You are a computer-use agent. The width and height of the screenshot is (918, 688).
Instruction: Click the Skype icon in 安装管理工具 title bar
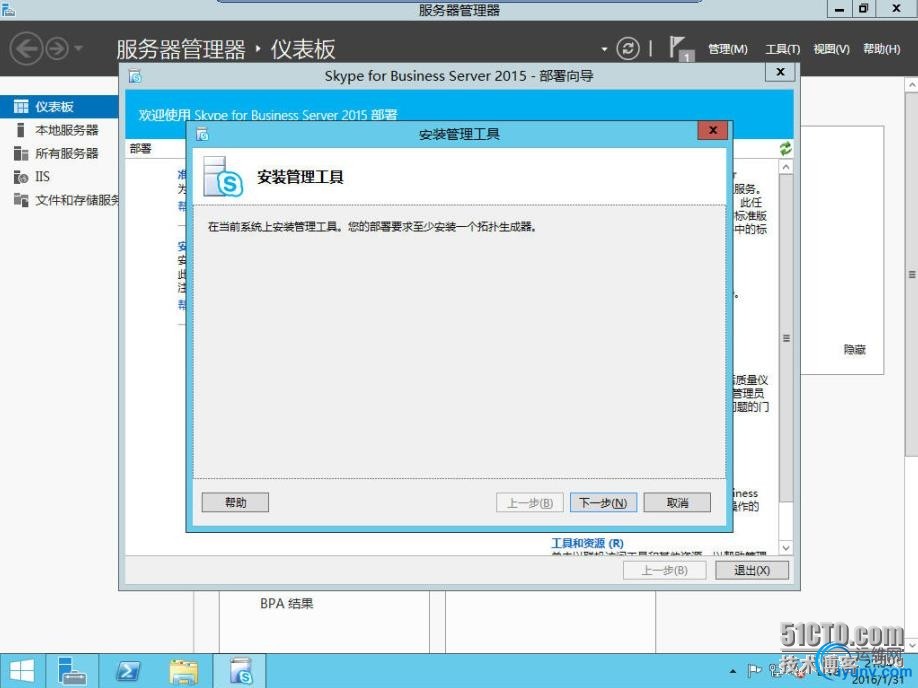point(202,134)
